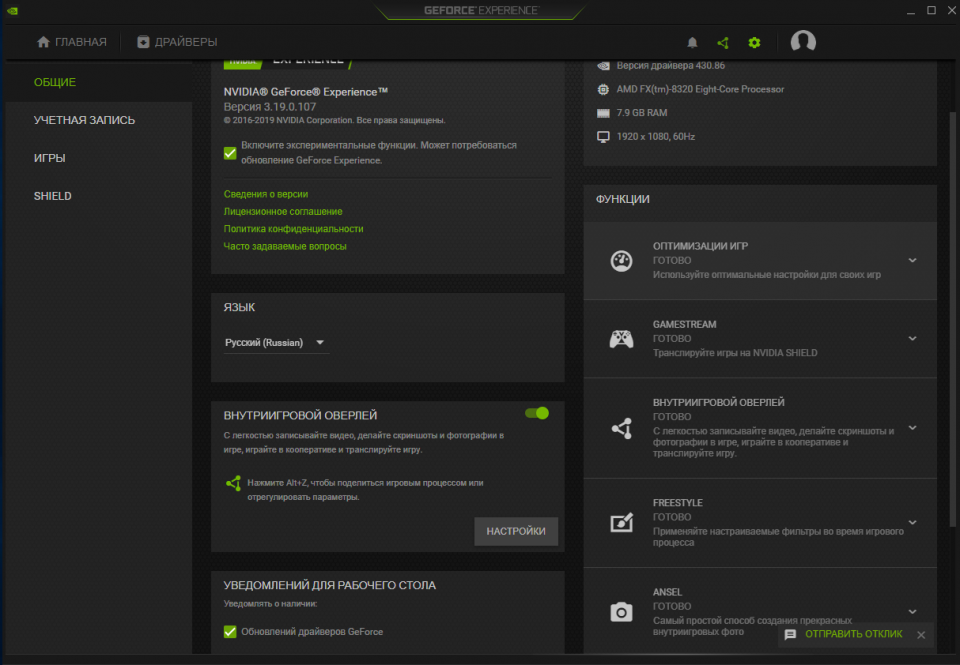Viewport: 960px width, 665px height.
Task: Click the driver version icon
Action: [603, 66]
